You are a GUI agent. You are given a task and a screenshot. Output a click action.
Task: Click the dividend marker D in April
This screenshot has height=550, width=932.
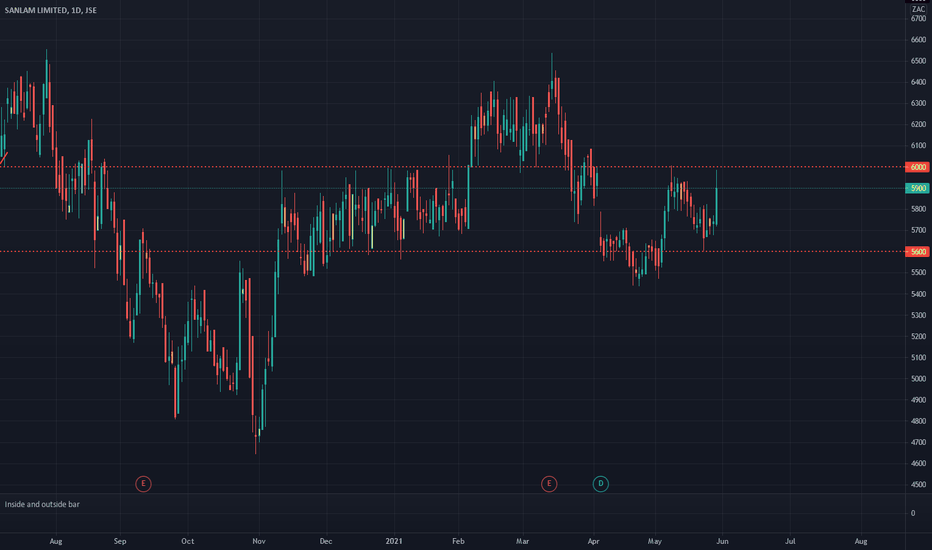pyautogui.click(x=600, y=484)
